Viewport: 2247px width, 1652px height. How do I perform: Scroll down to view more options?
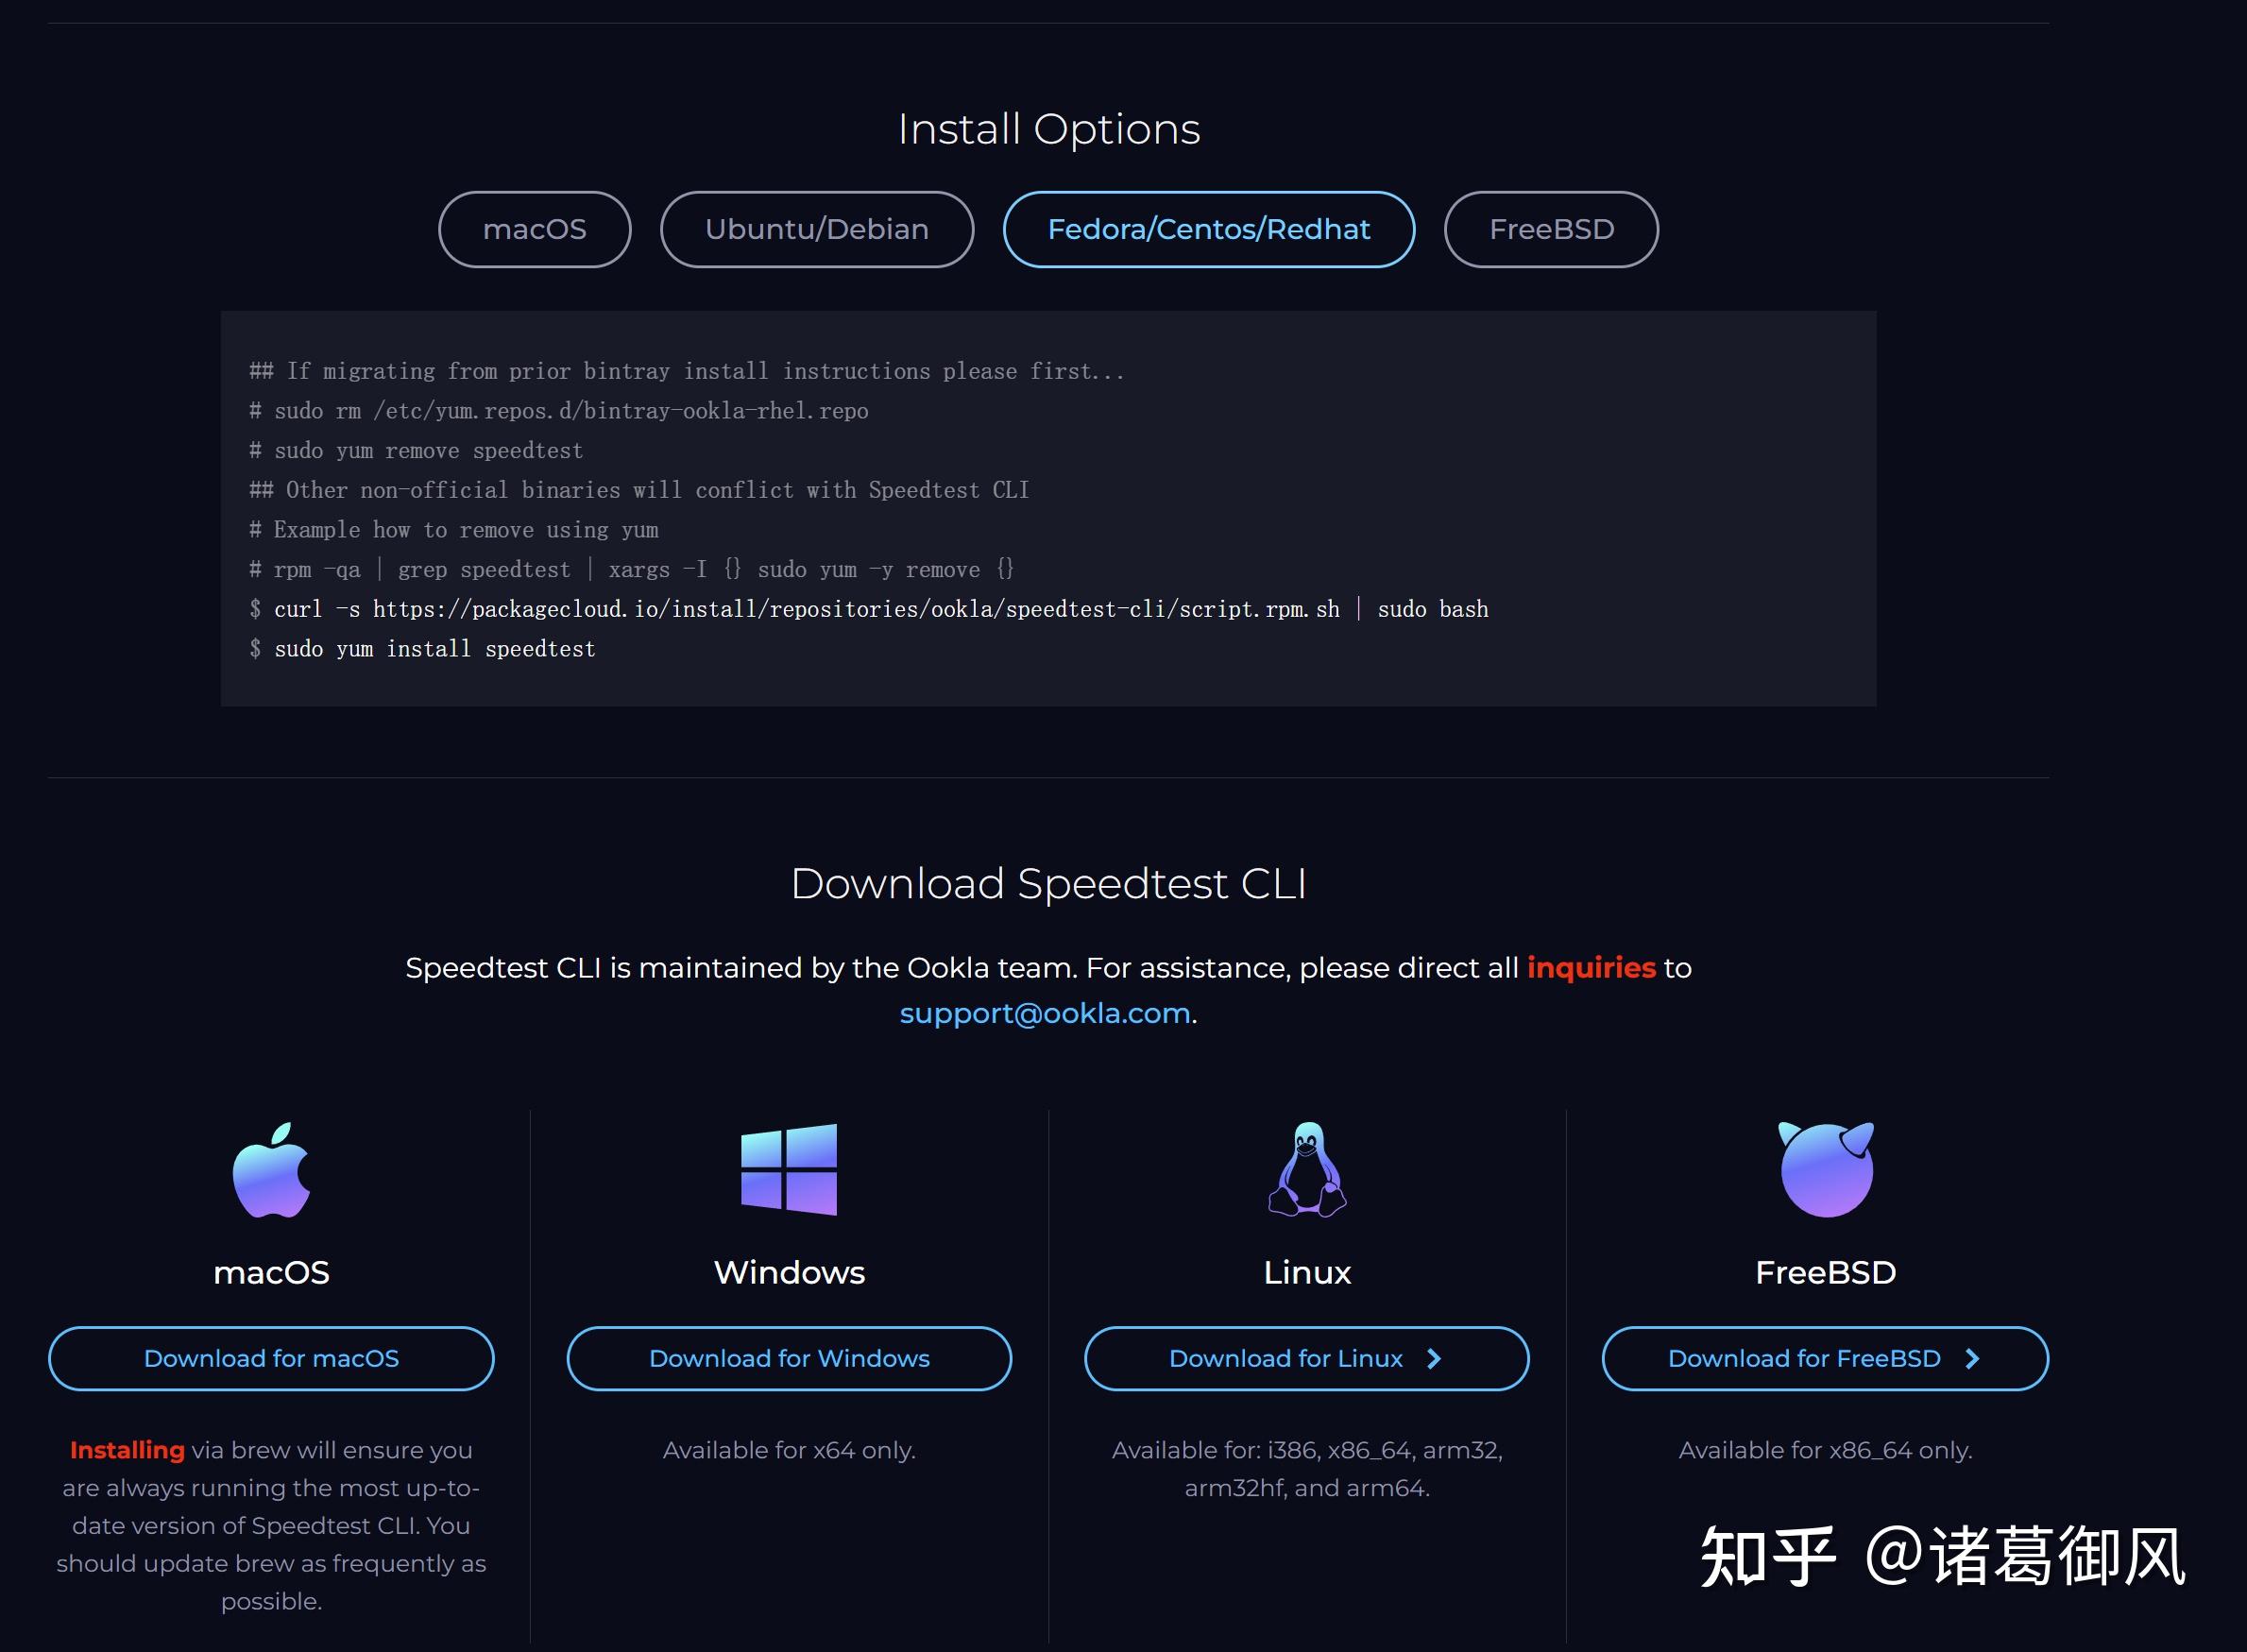coord(1305,1359)
